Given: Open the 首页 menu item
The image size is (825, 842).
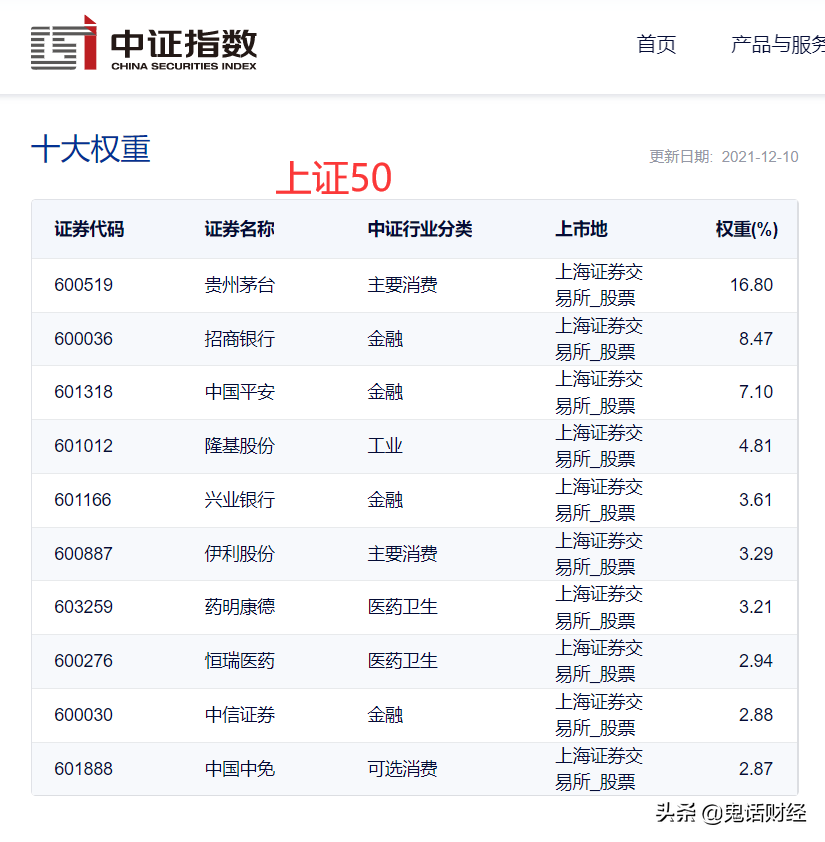Looking at the screenshot, I should [656, 45].
